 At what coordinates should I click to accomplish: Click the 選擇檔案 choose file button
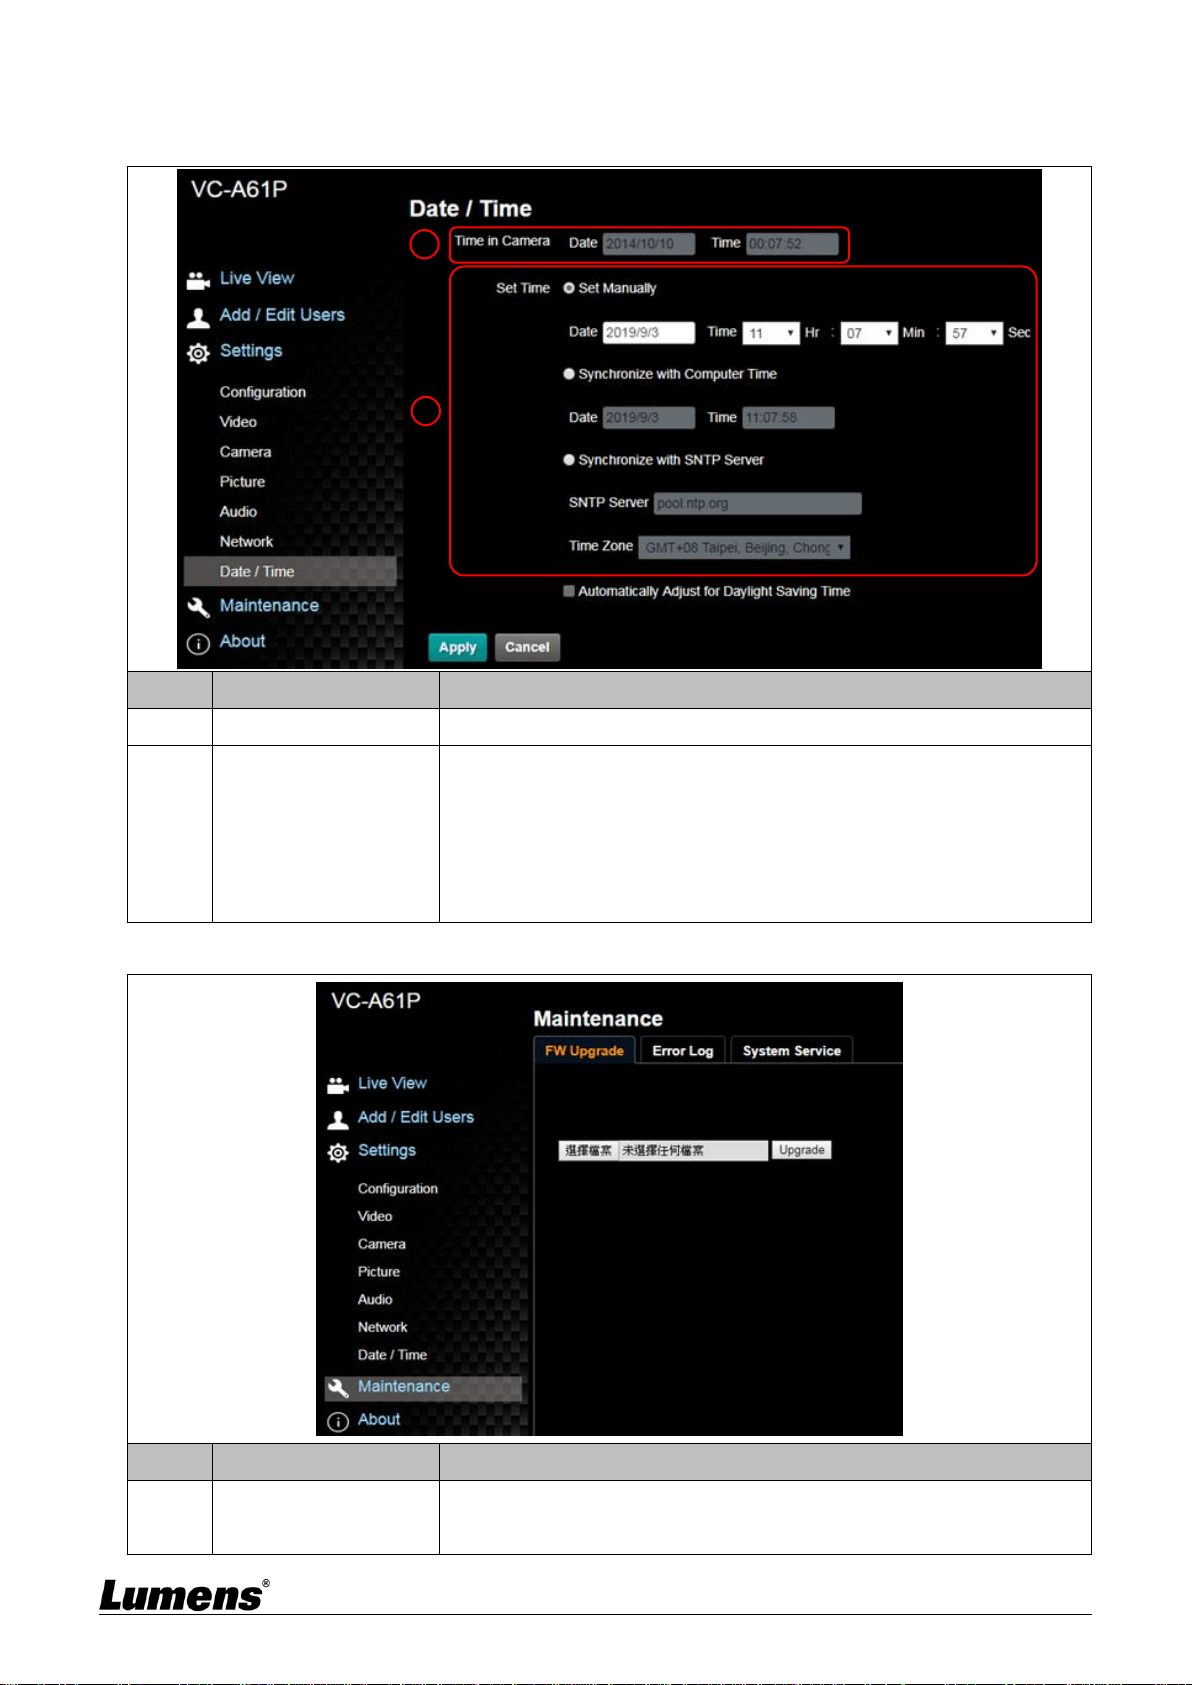click(588, 1150)
